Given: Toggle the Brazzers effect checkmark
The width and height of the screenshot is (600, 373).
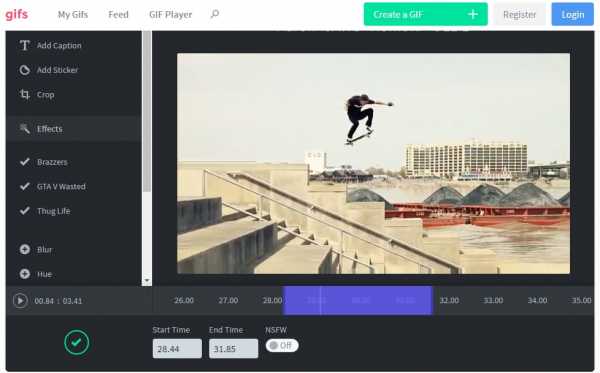Looking at the screenshot, I should click(x=25, y=162).
